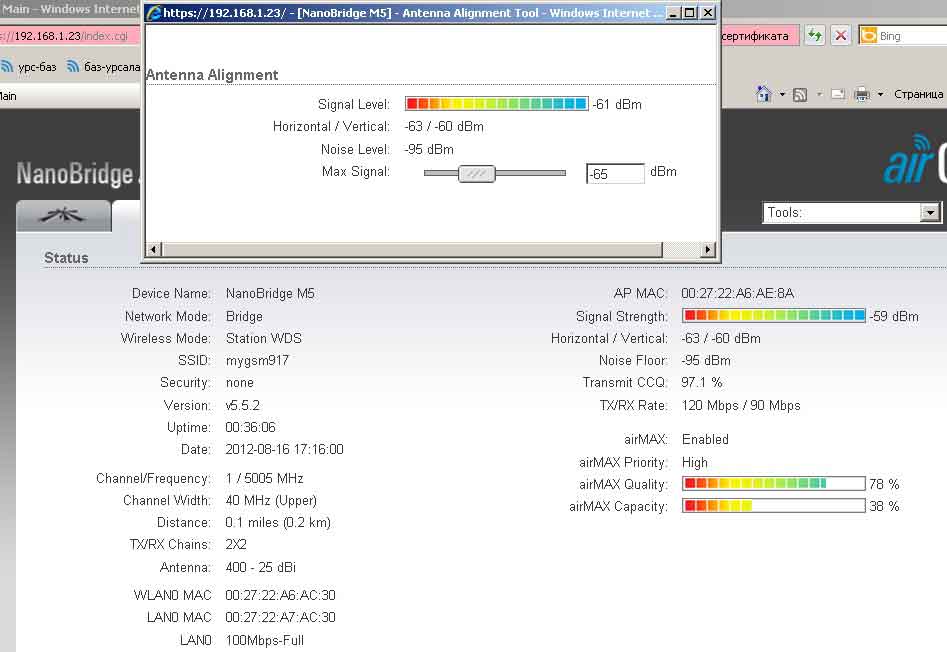Click the TX/RX Rate value 120 Mbps / 90 Mbps
This screenshot has width=947, height=652.
741,405
